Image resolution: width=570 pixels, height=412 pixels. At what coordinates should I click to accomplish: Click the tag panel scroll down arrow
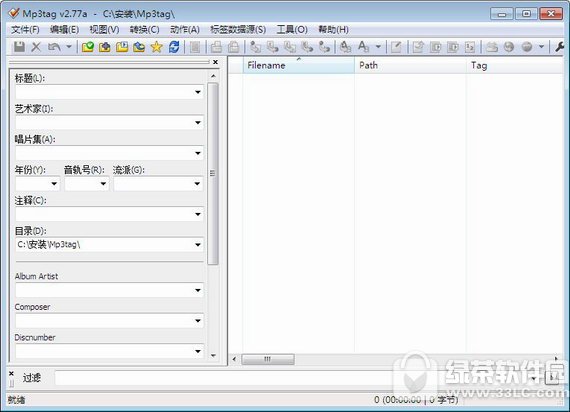coord(213,356)
